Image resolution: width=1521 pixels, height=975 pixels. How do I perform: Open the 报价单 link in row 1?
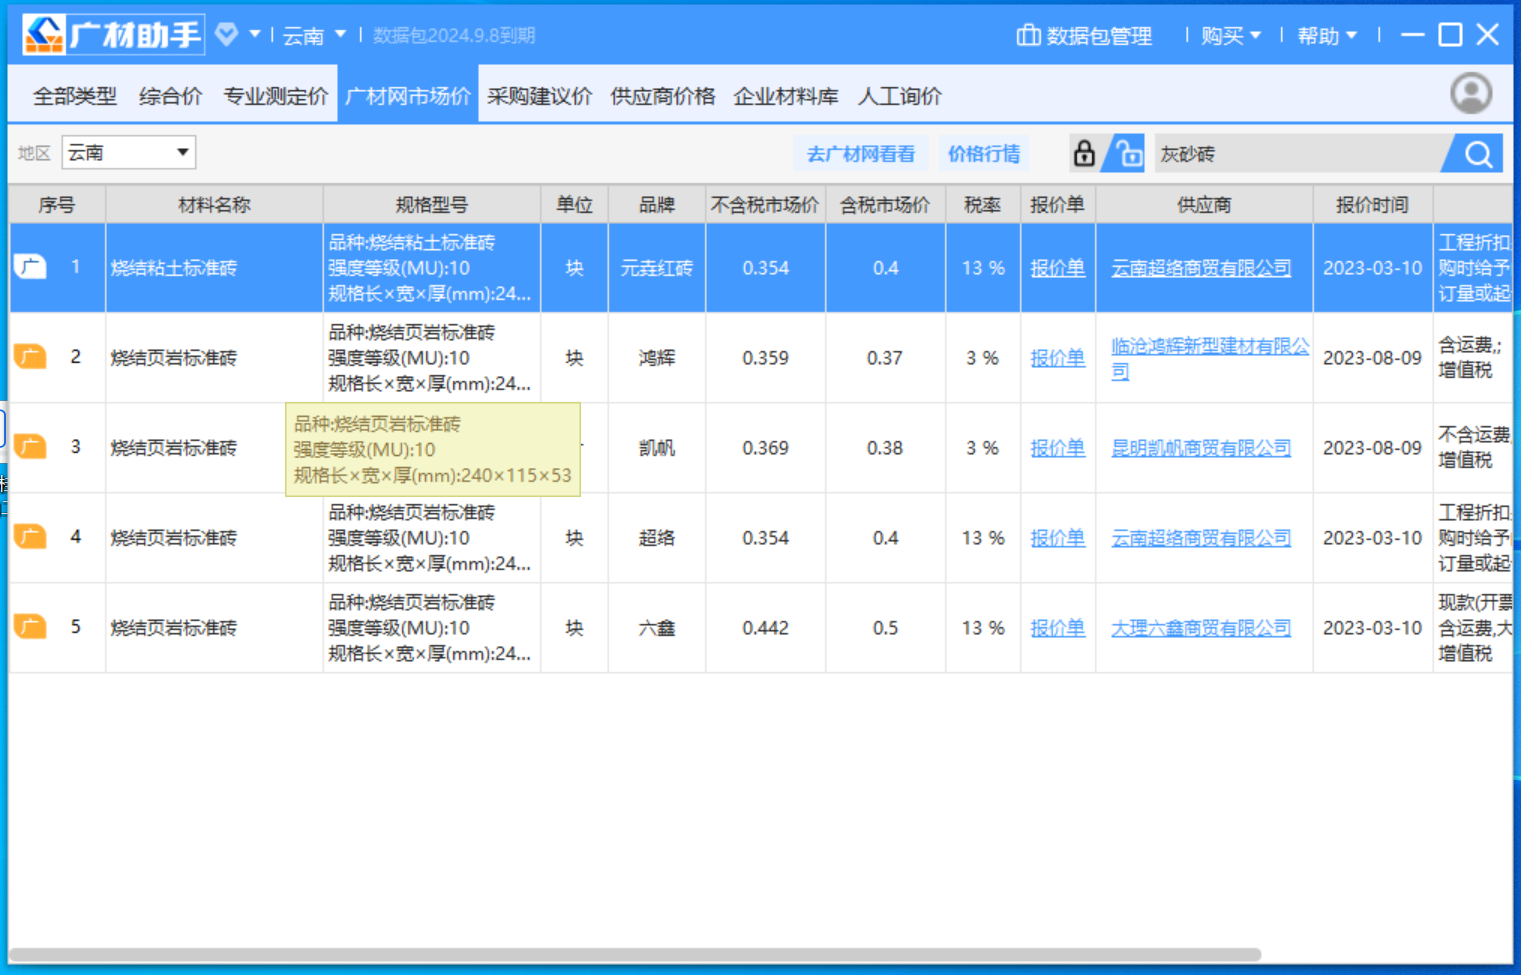tap(1057, 268)
